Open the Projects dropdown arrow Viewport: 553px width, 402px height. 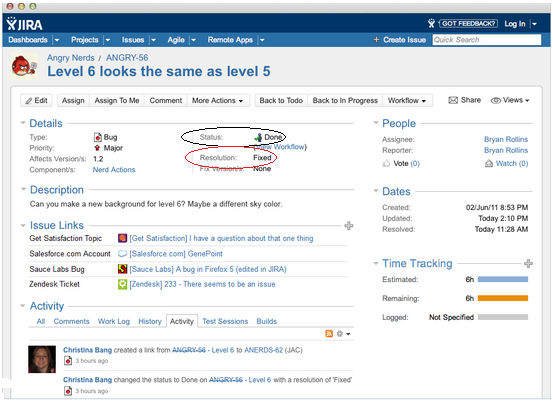108,40
